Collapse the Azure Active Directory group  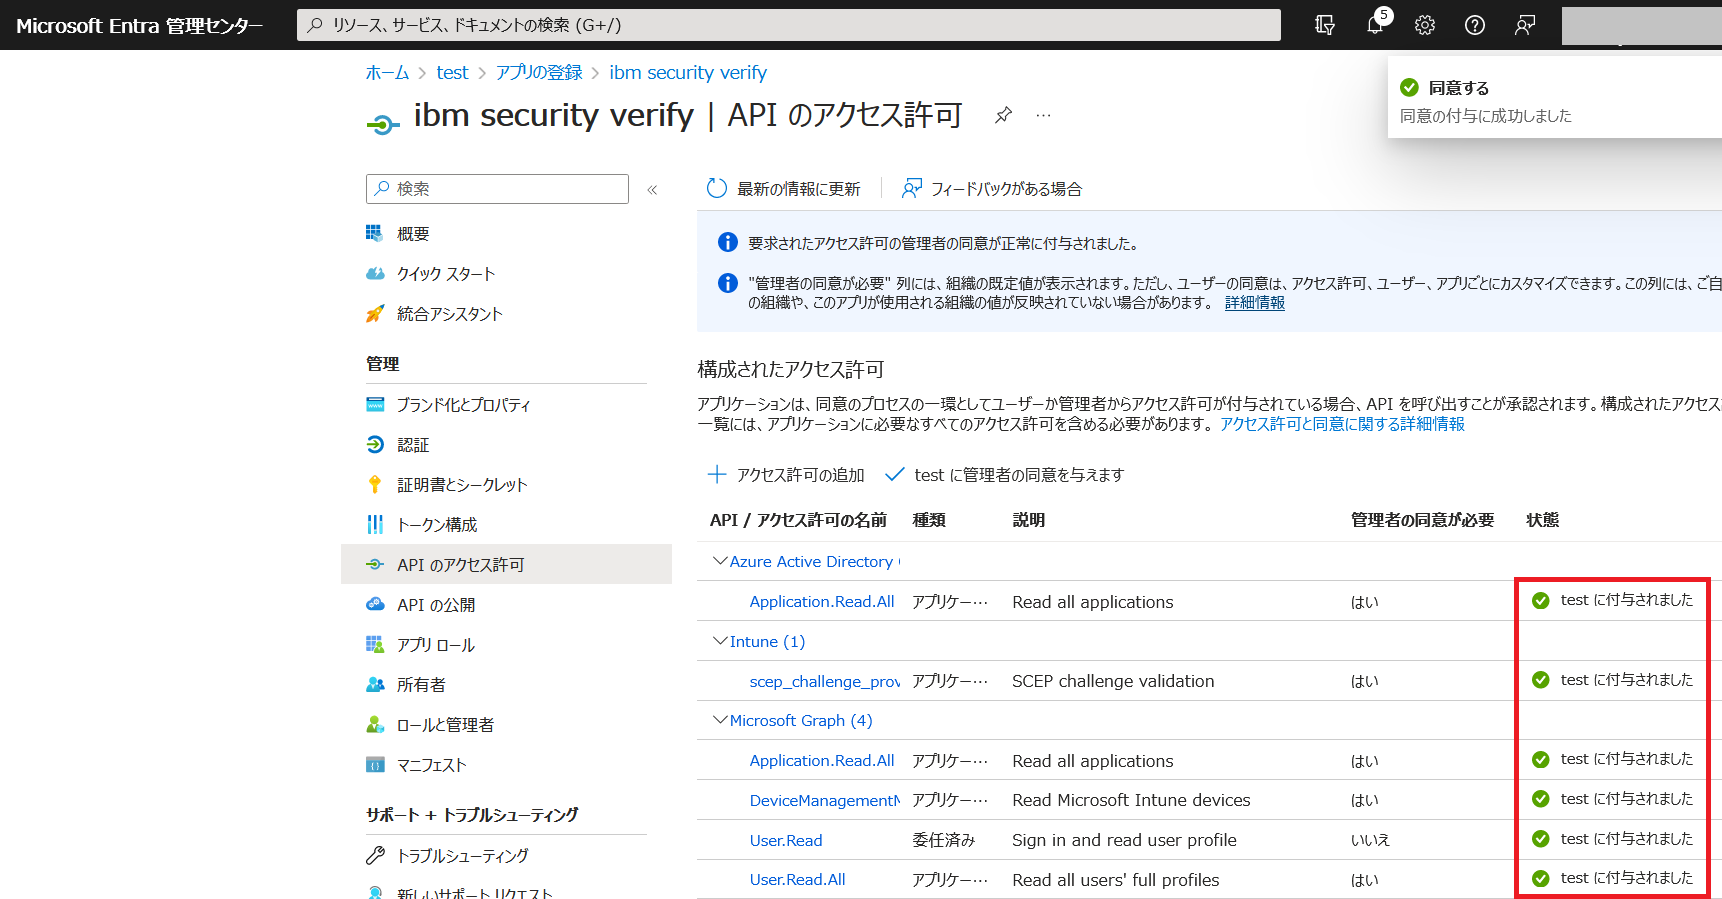pos(719,561)
